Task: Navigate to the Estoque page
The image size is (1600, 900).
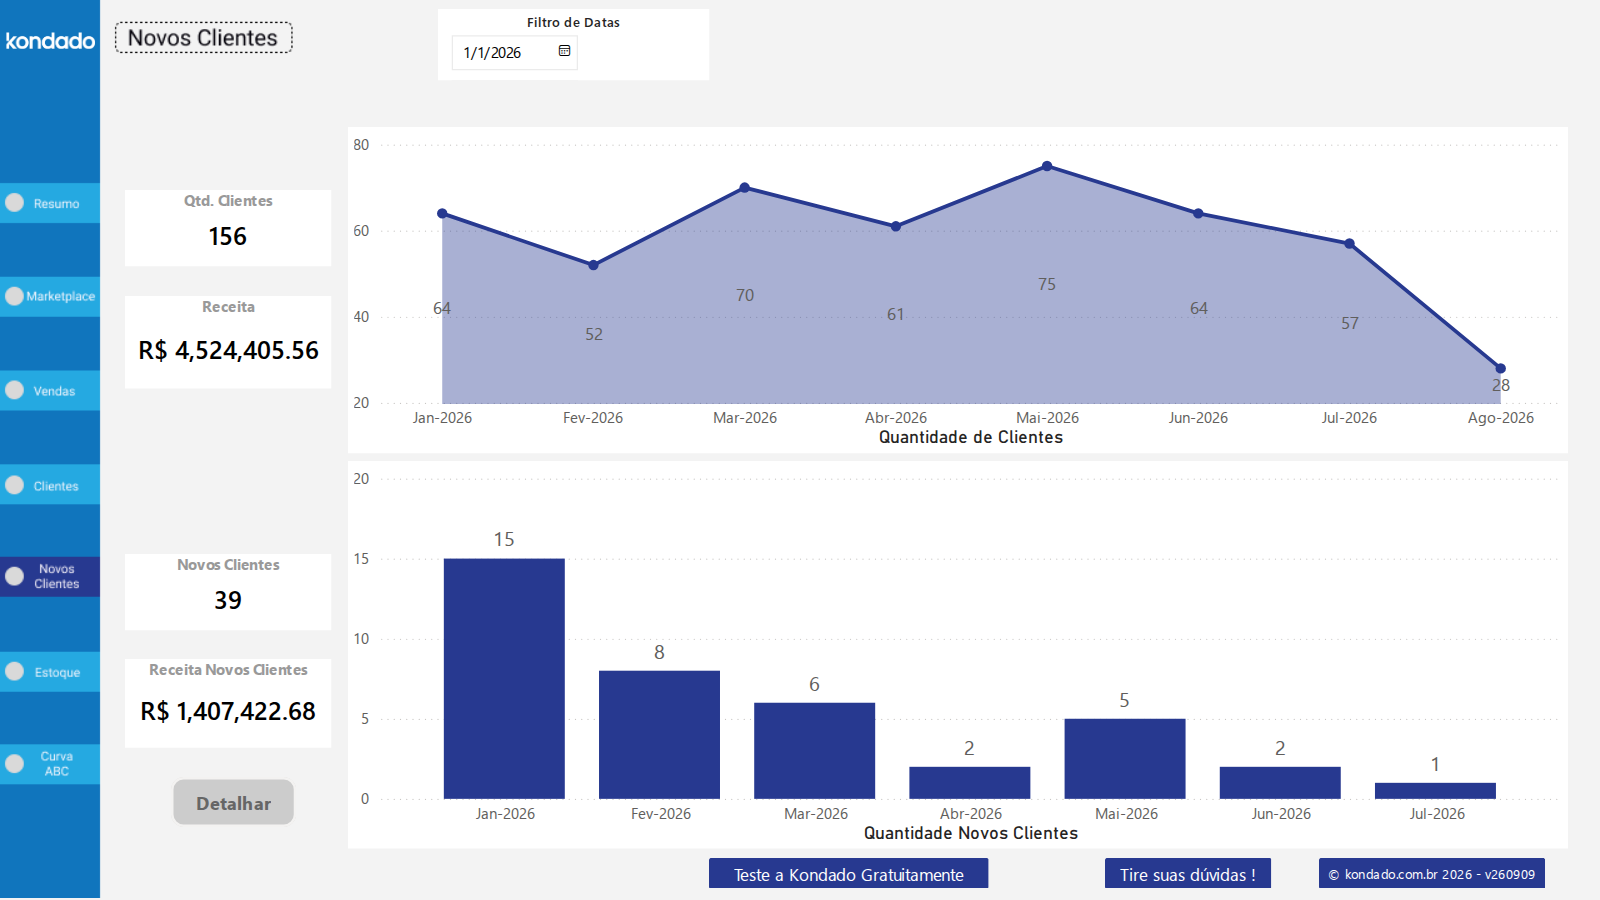Action: coord(50,672)
